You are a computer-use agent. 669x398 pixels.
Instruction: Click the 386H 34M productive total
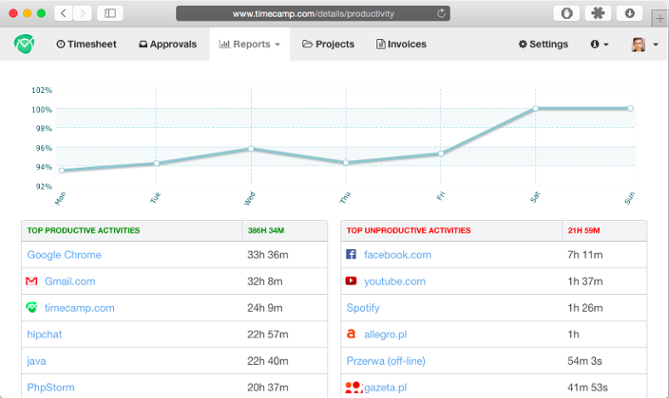(266, 230)
